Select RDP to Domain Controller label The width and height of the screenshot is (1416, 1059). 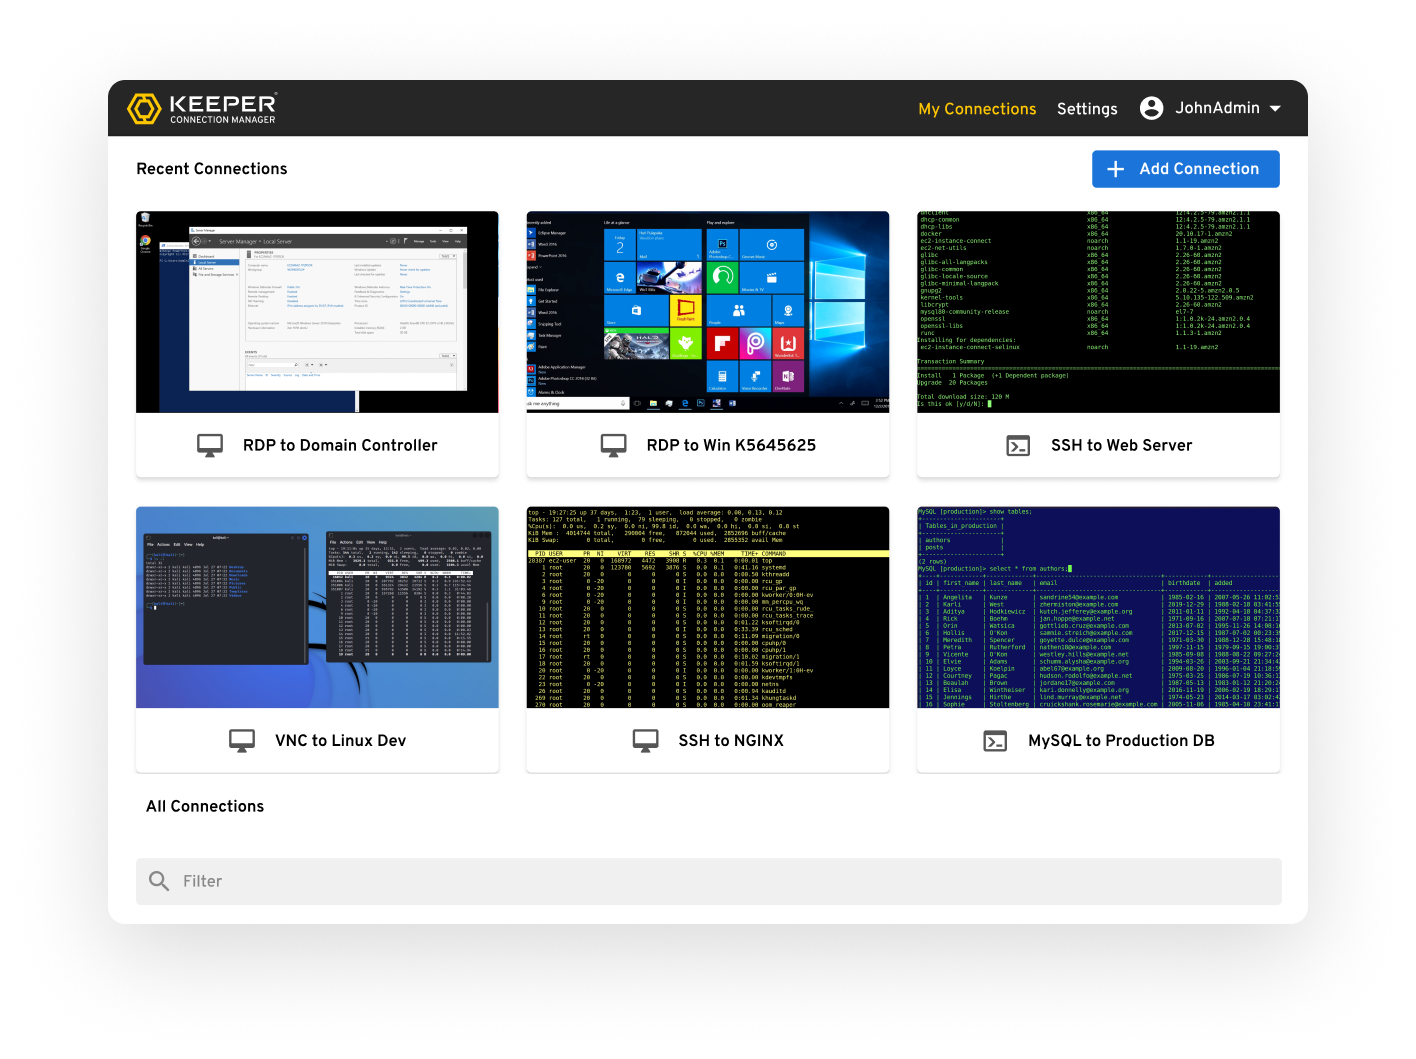(340, 446)
